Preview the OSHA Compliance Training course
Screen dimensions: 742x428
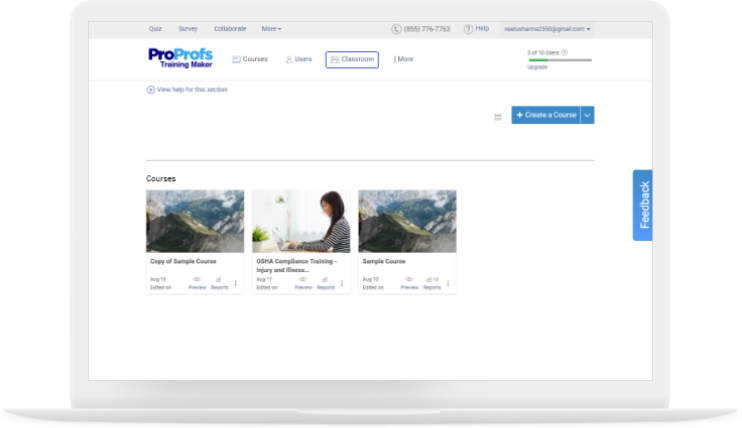303,283
